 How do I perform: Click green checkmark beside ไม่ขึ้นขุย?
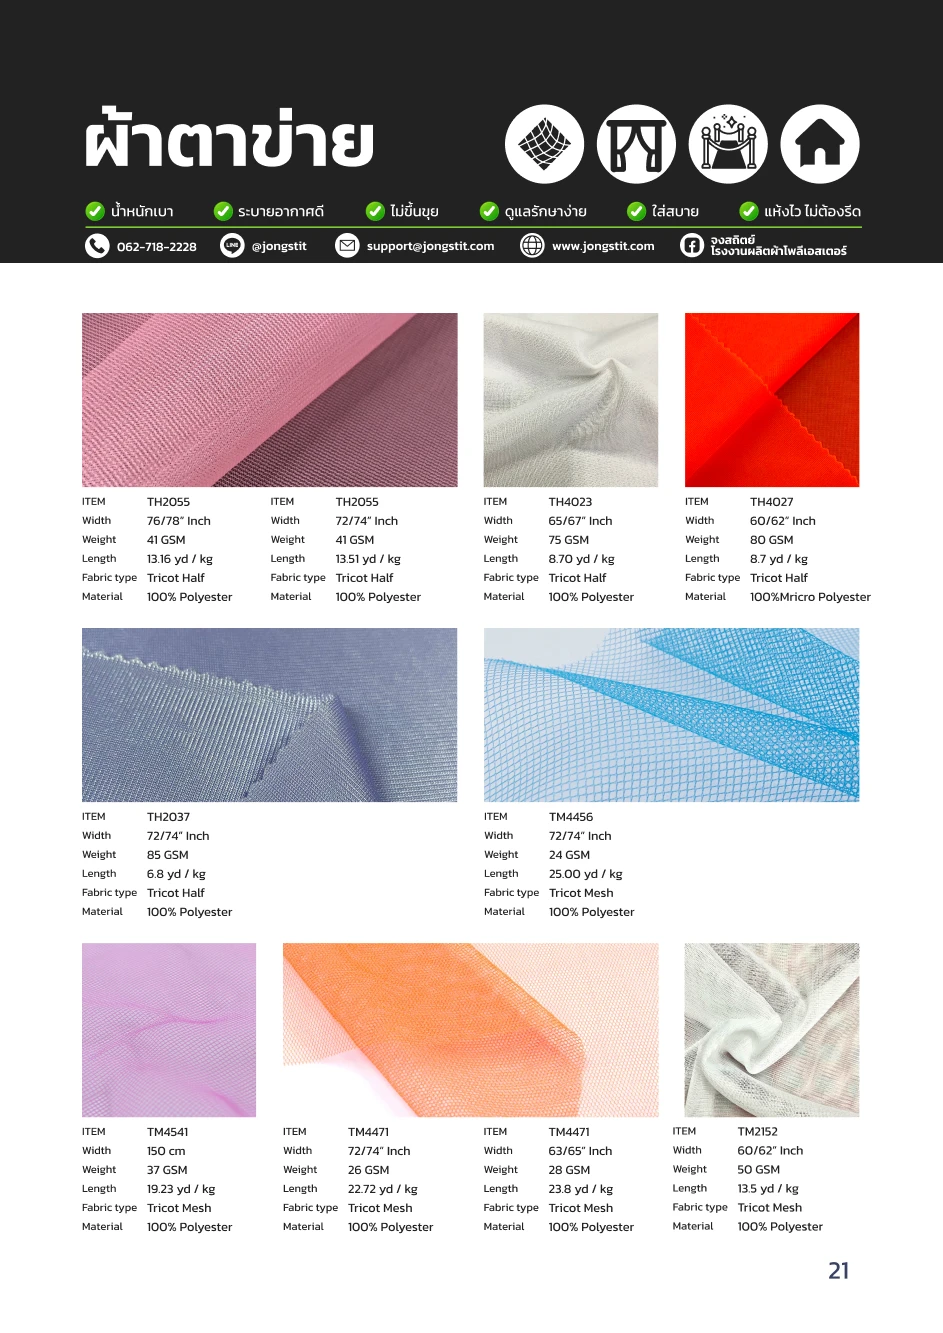click(375, 211)
